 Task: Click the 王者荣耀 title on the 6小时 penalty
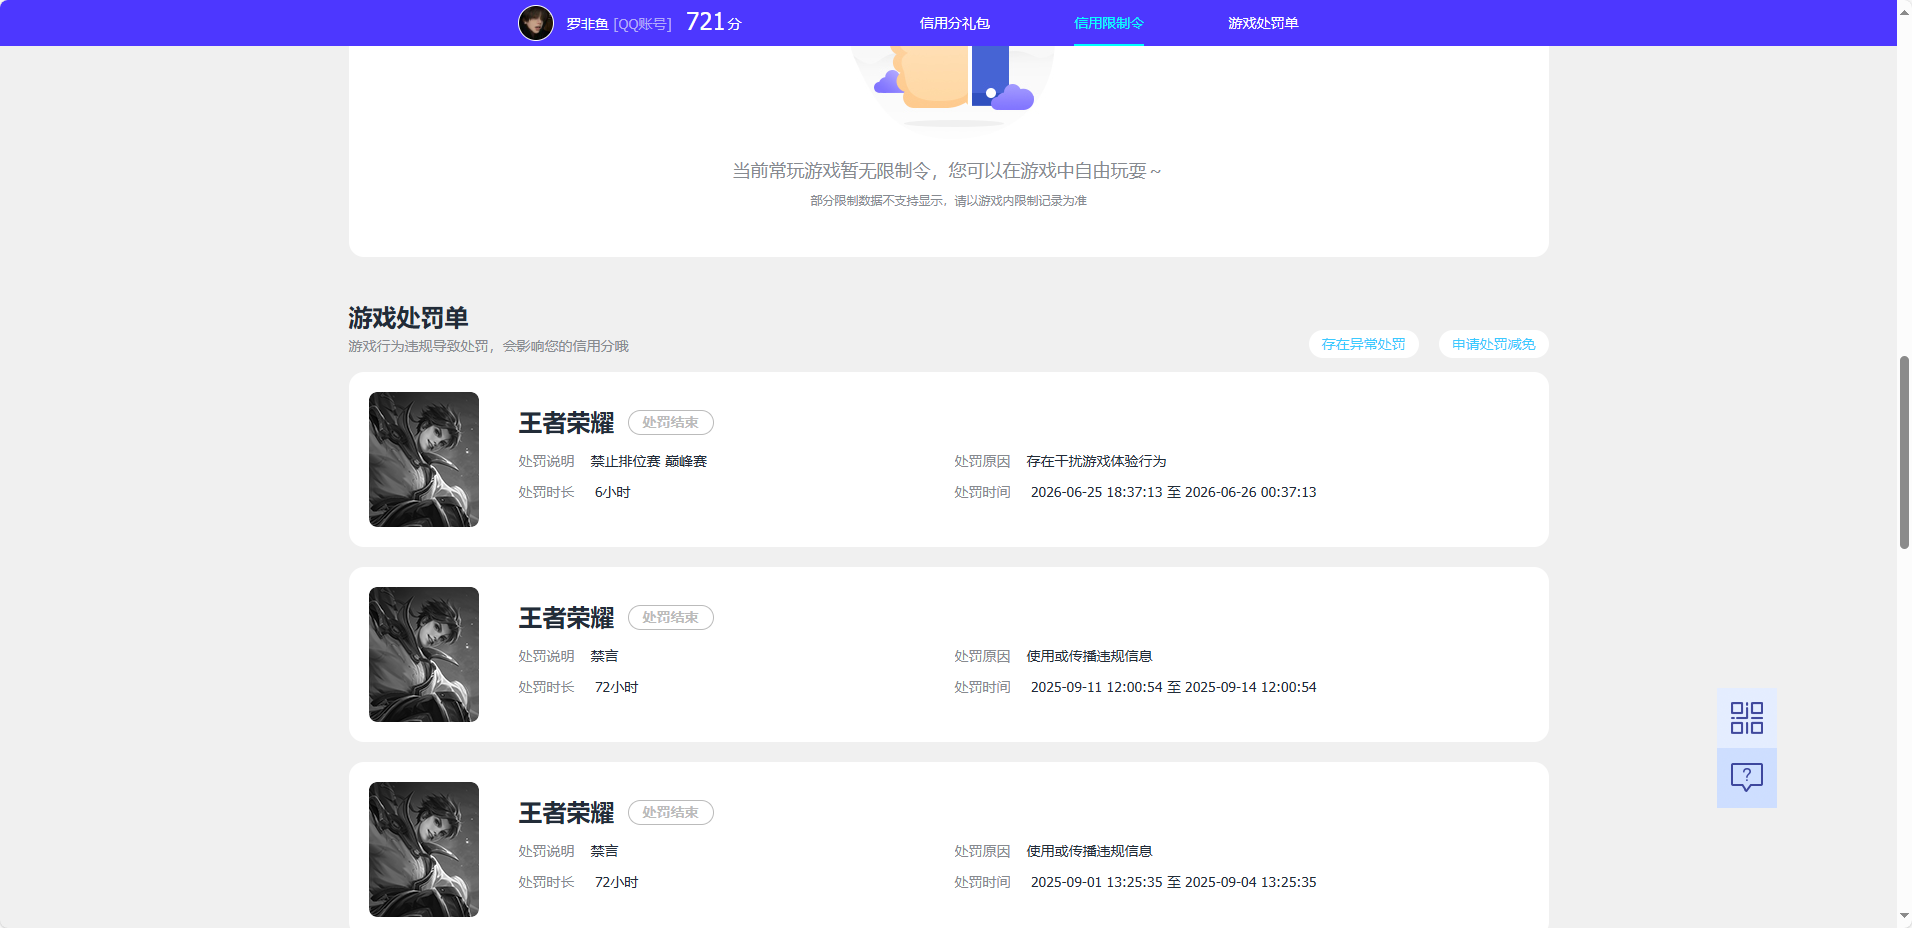tap(566, 423)
